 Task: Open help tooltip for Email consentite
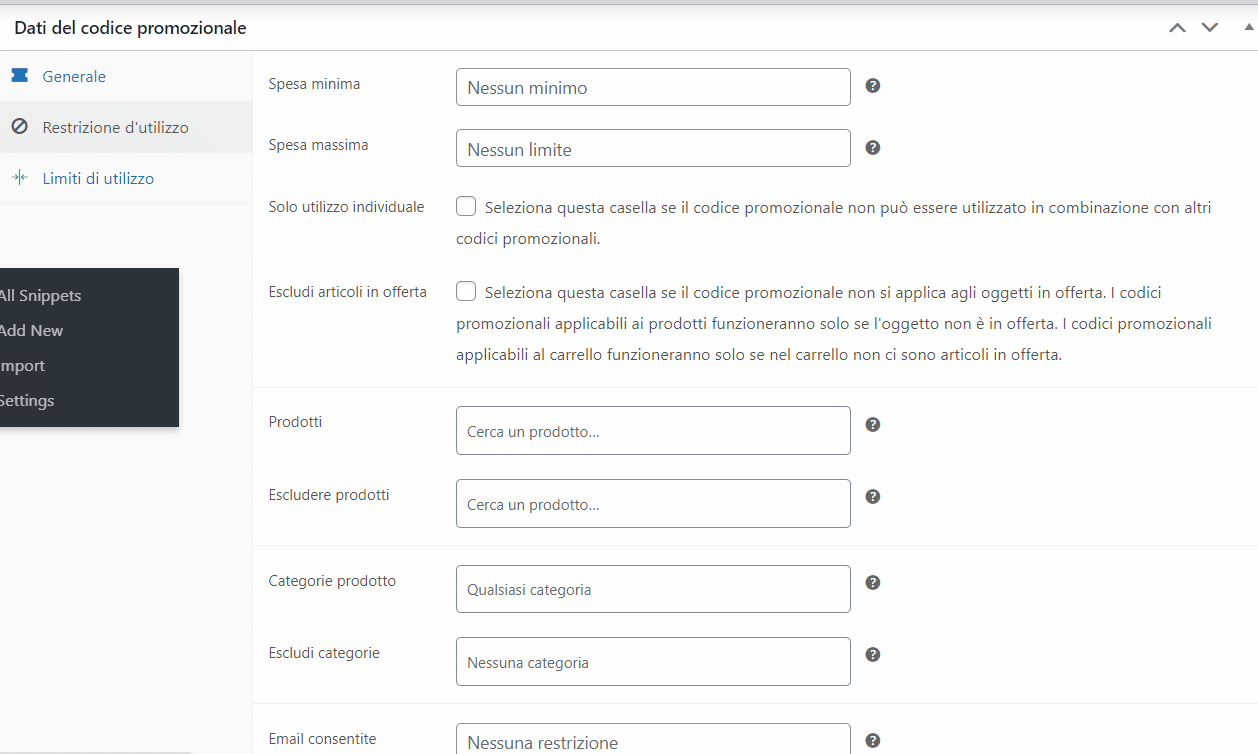pyautogui.click(x=872, y=740)
